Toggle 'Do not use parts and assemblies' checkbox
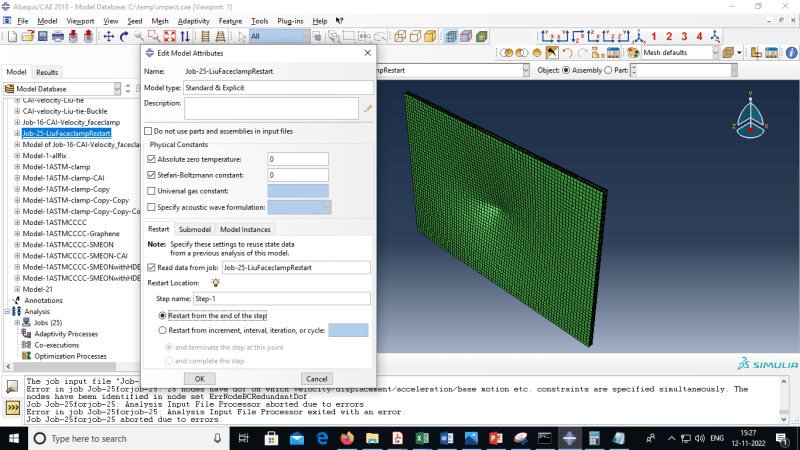Screen dimensions: 800x450 [148, 131]
